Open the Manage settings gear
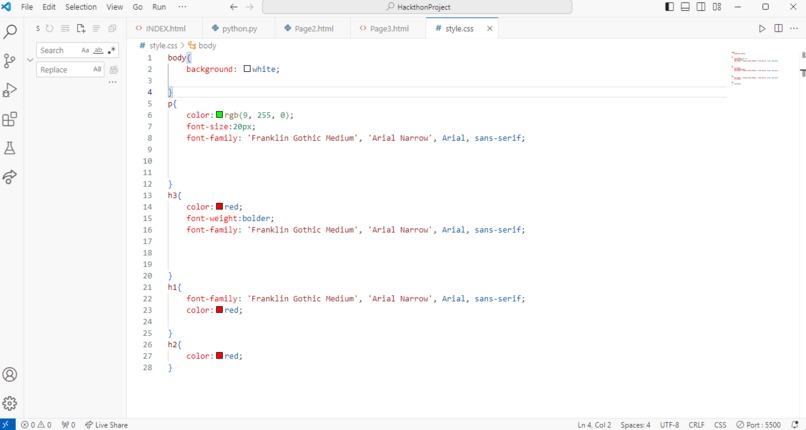This screenshot has height=430, width=806. point(9,403)
